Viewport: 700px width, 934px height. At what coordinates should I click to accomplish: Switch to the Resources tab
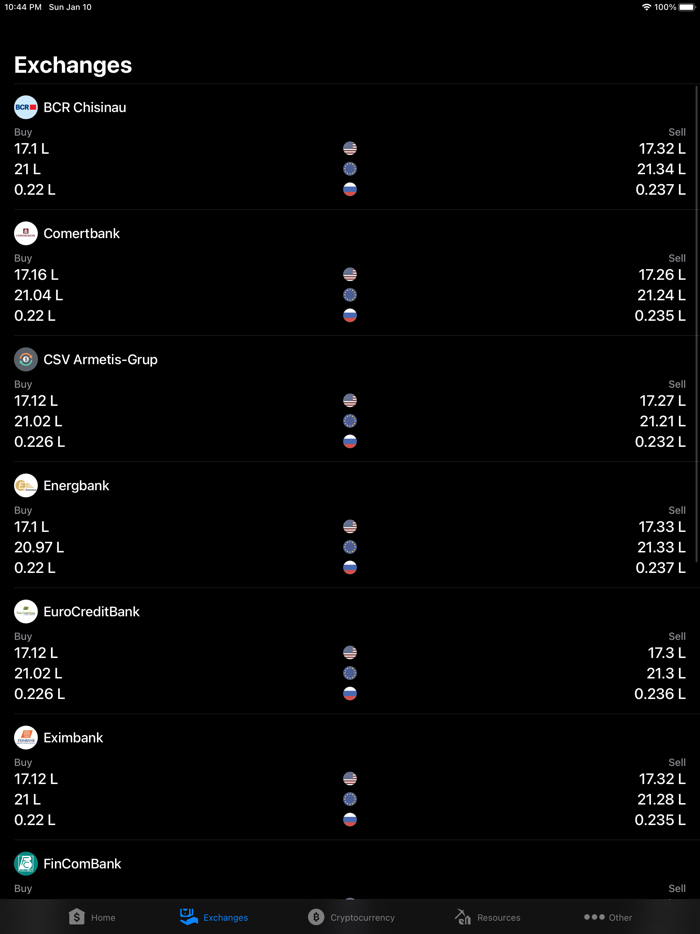(487, 916)
